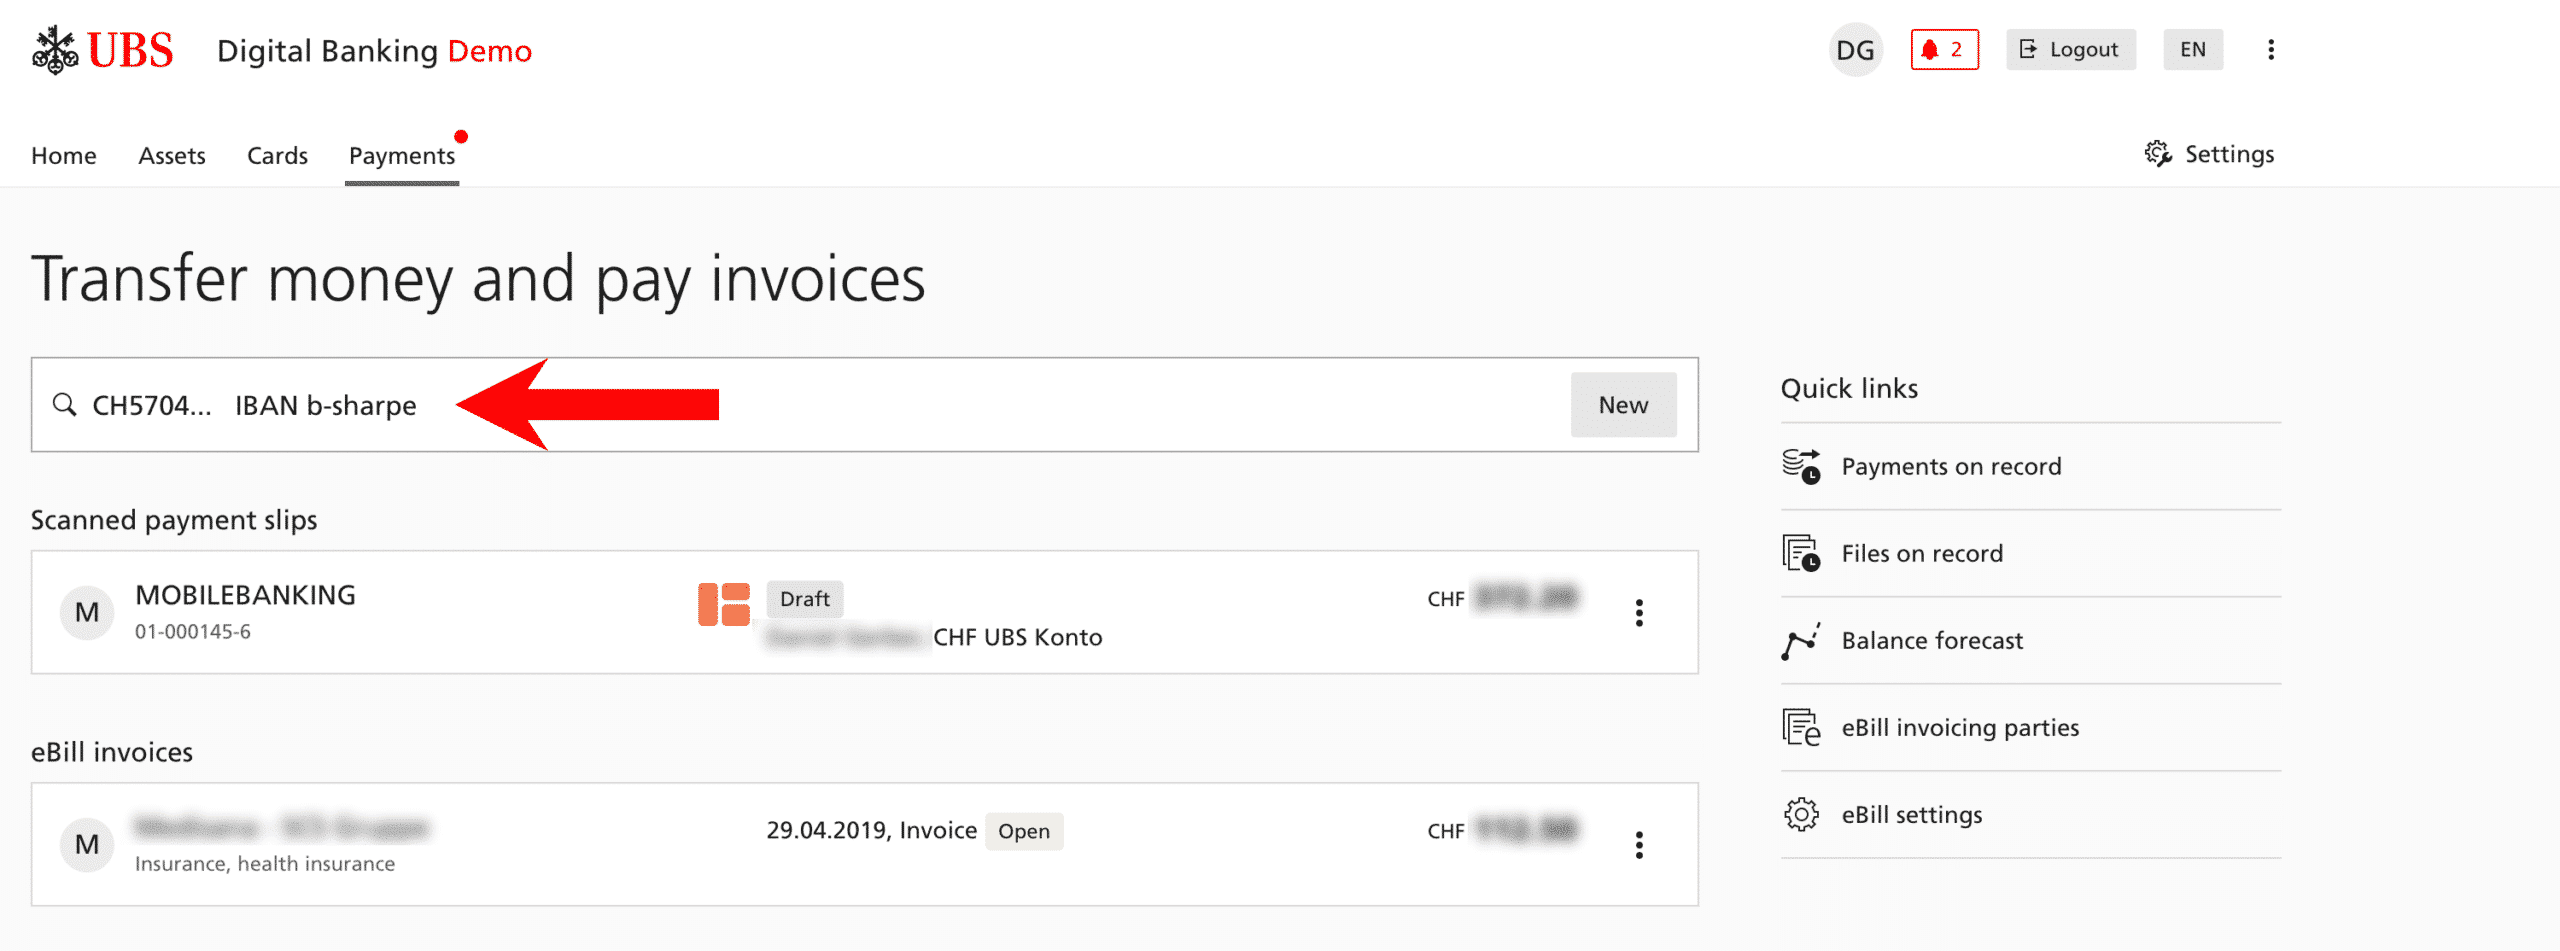
Task: Open the DG user avatar
Action: (1855, 50)
